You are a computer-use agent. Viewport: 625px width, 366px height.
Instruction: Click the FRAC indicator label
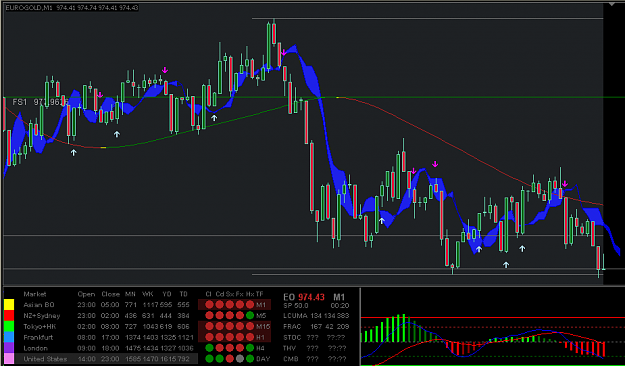pos(292,327)
